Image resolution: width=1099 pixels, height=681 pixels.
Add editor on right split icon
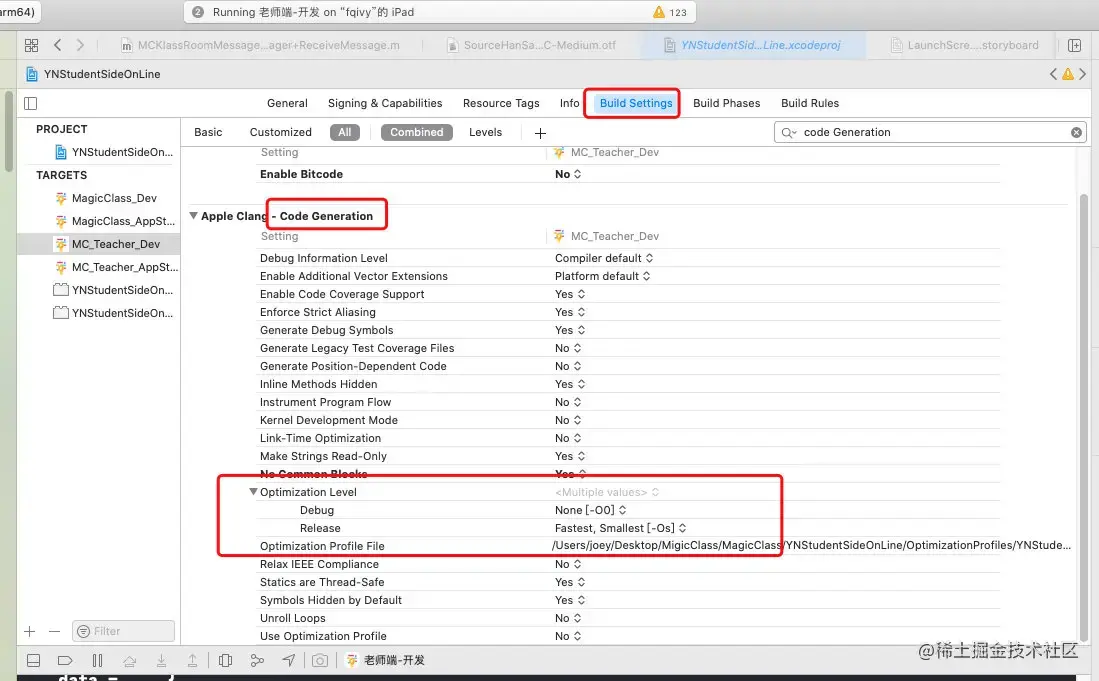tap(1074, 46)
